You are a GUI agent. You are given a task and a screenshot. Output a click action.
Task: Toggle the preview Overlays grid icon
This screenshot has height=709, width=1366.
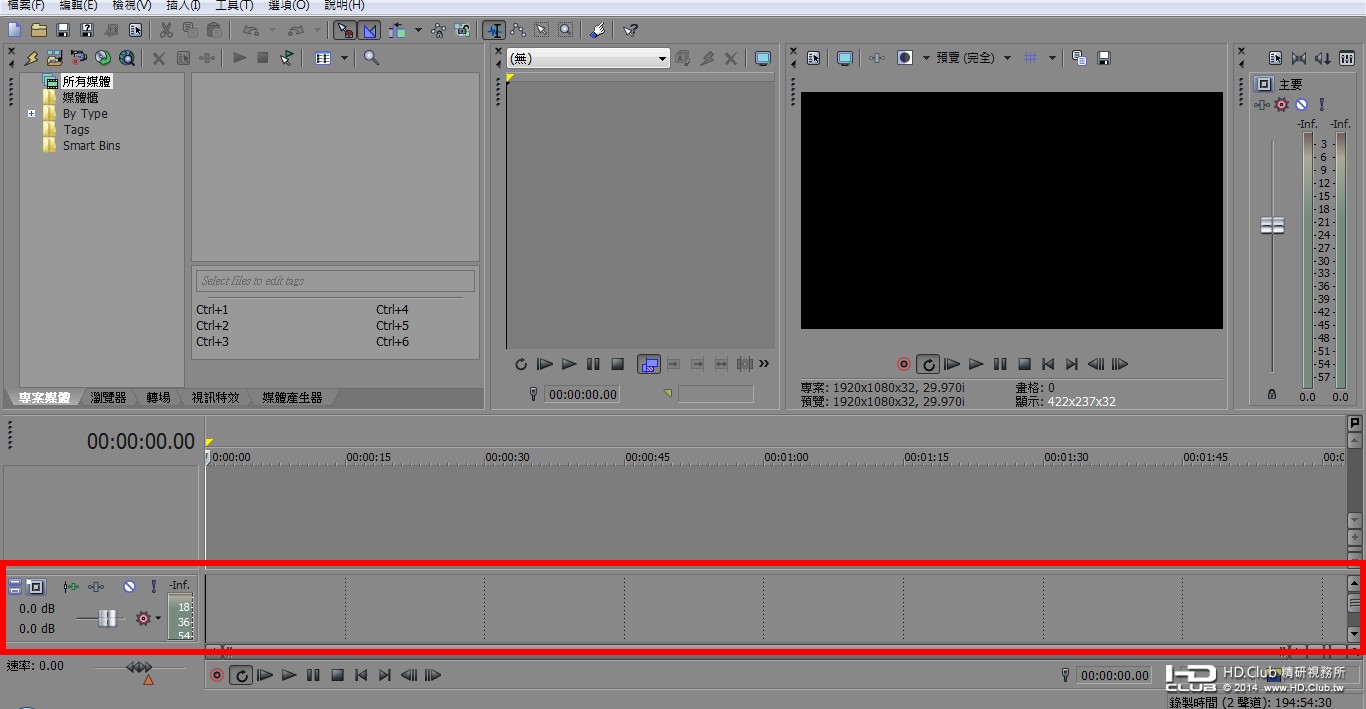coord(1031,58)
